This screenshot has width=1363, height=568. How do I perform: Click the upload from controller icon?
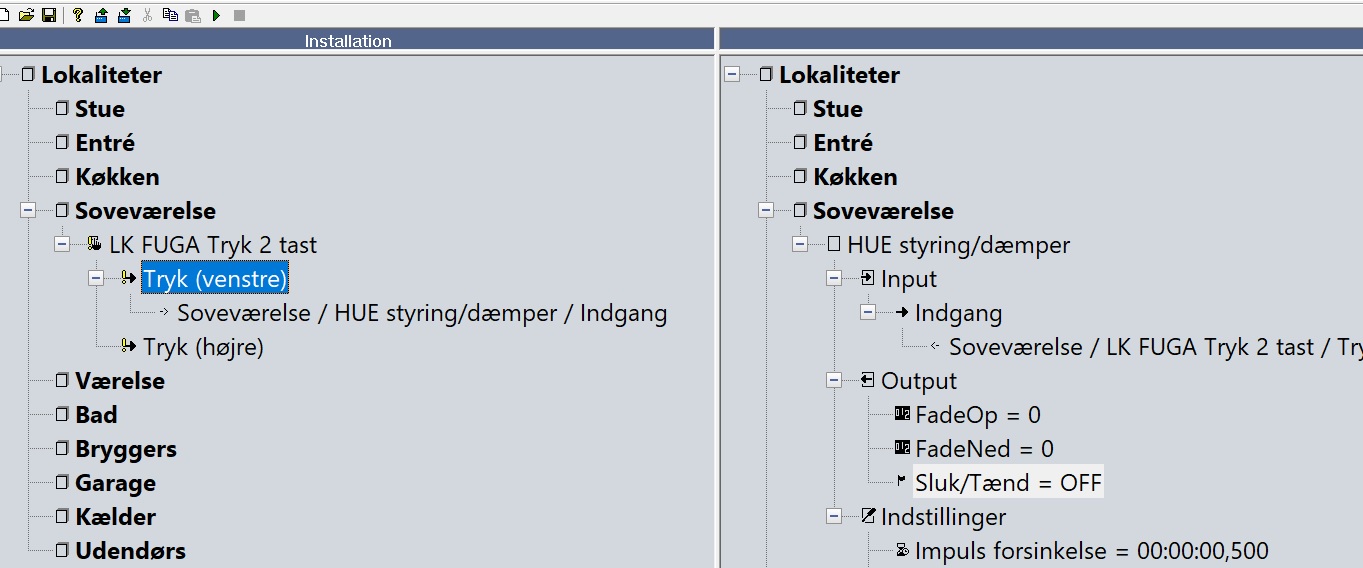tap(101, 15)
